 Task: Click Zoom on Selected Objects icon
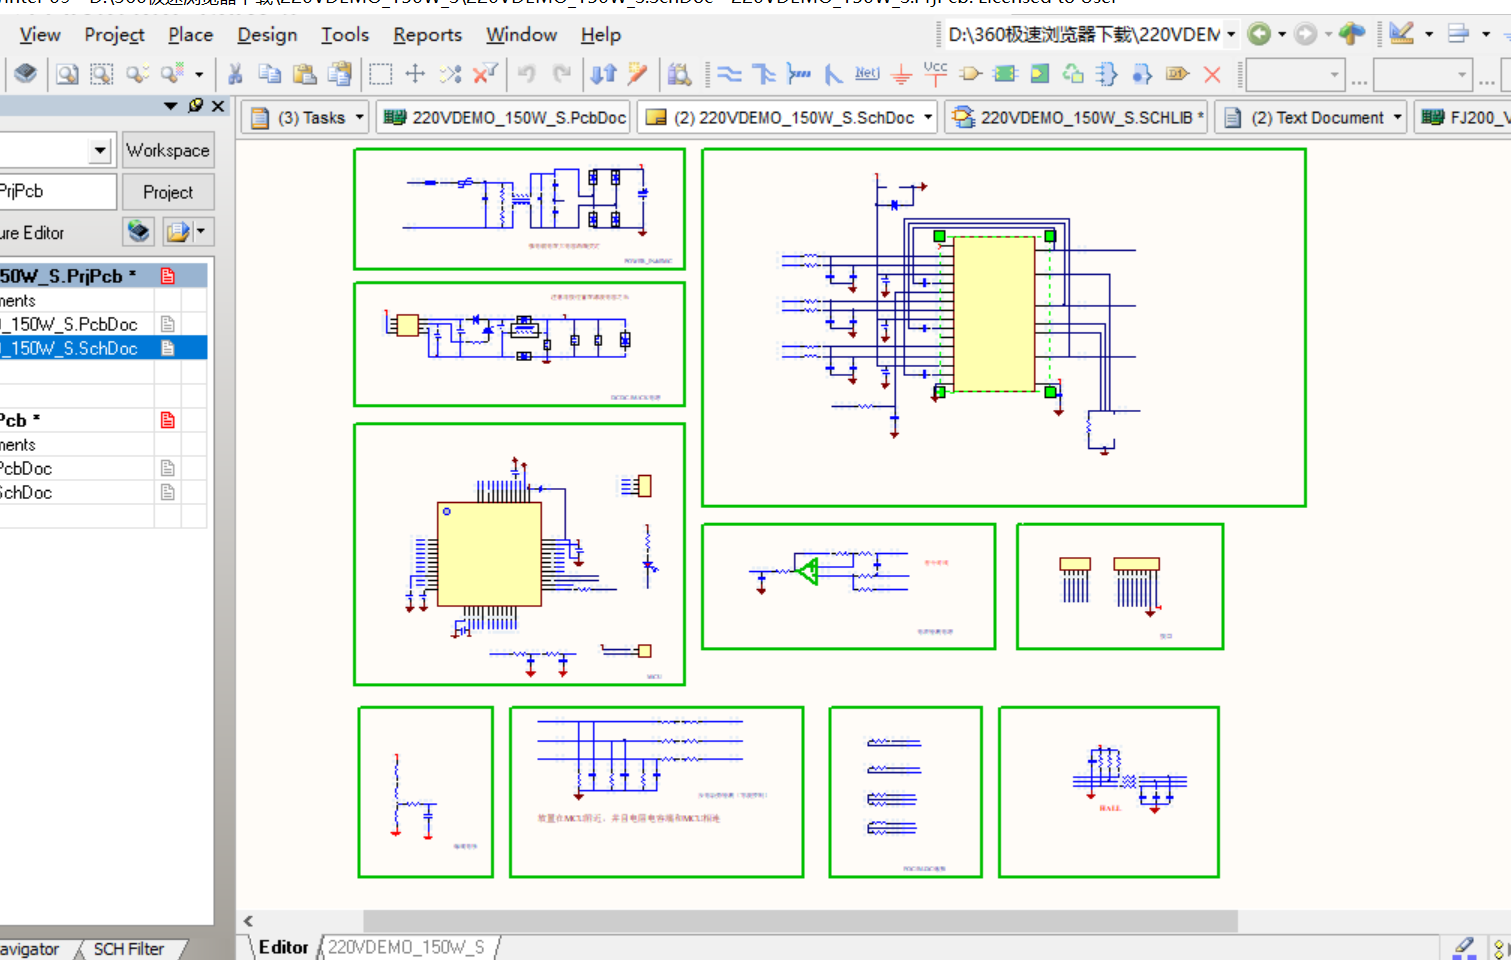[137, 73]
